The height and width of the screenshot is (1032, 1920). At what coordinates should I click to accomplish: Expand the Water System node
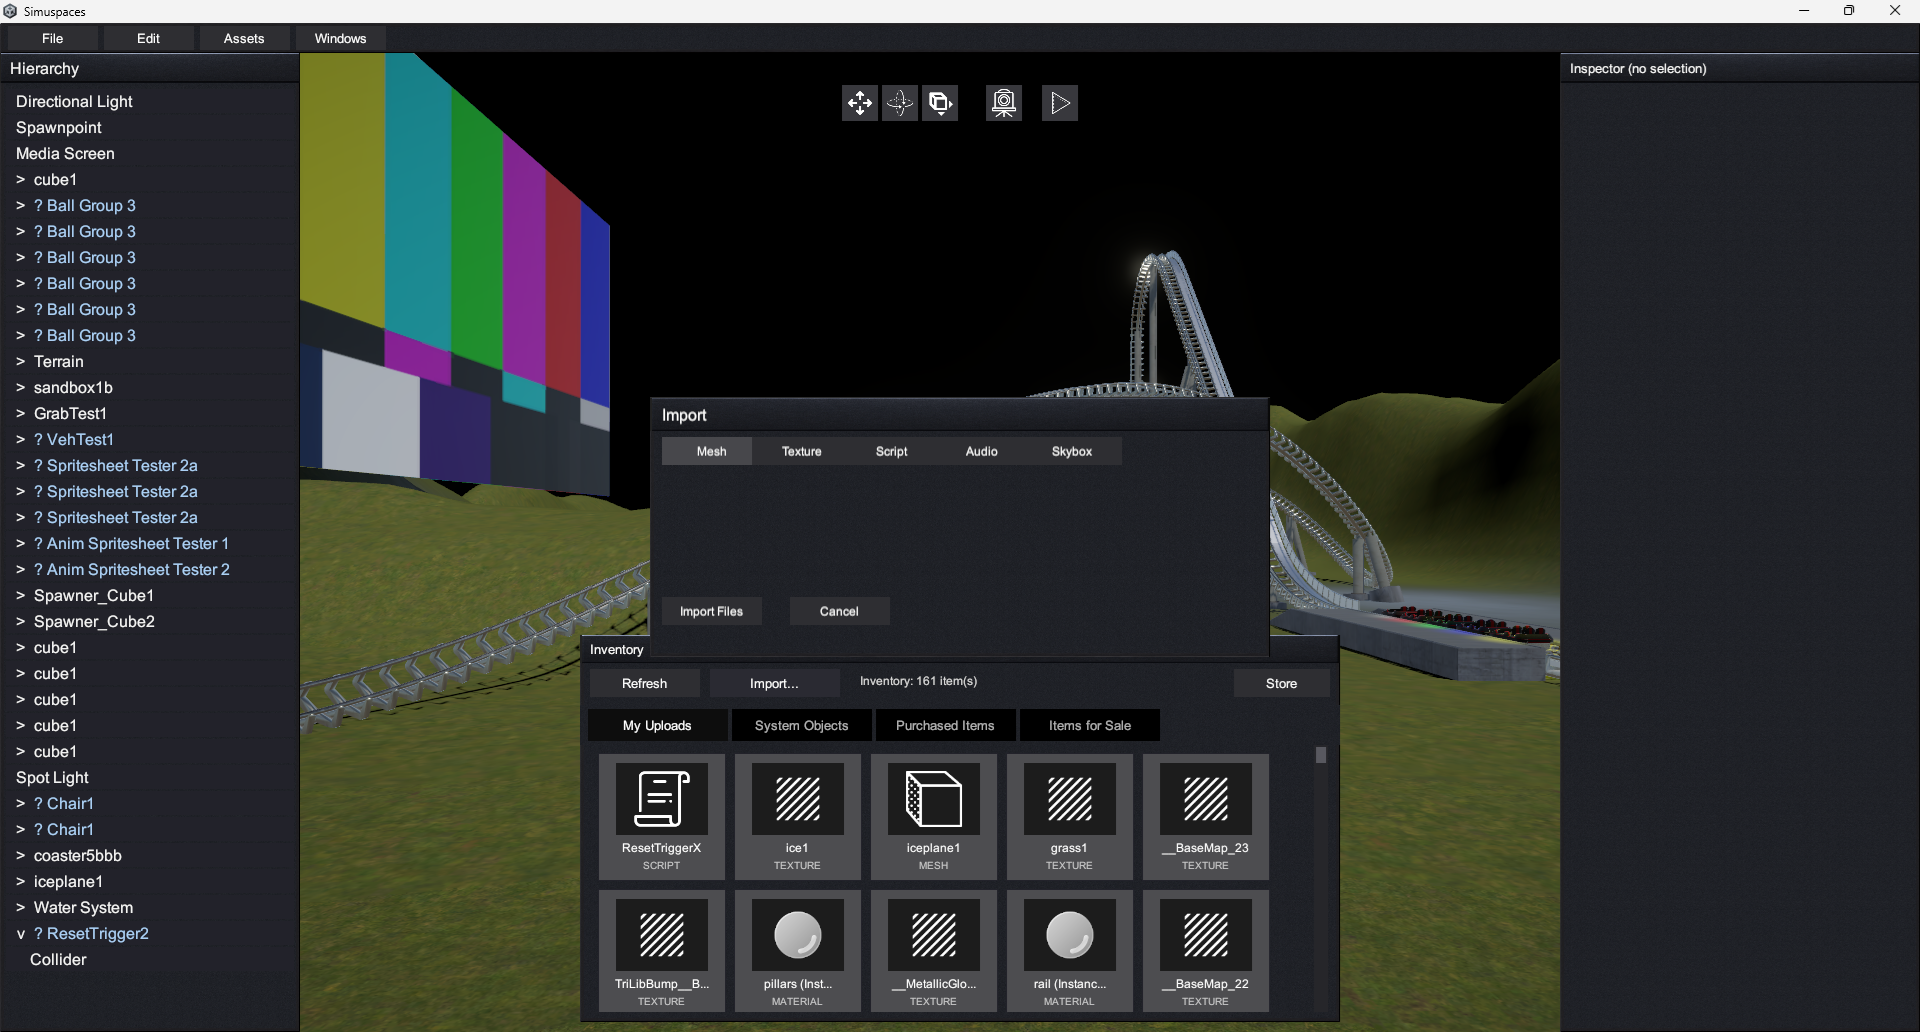click(20, 908)
